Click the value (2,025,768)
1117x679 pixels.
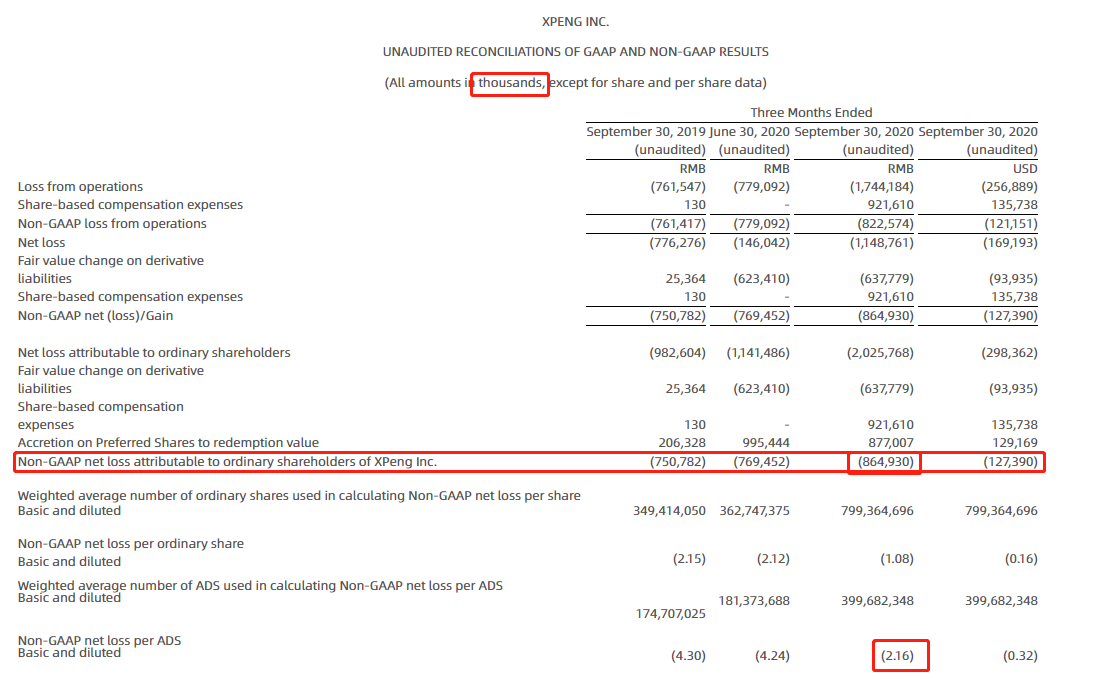tap(880, 353)
